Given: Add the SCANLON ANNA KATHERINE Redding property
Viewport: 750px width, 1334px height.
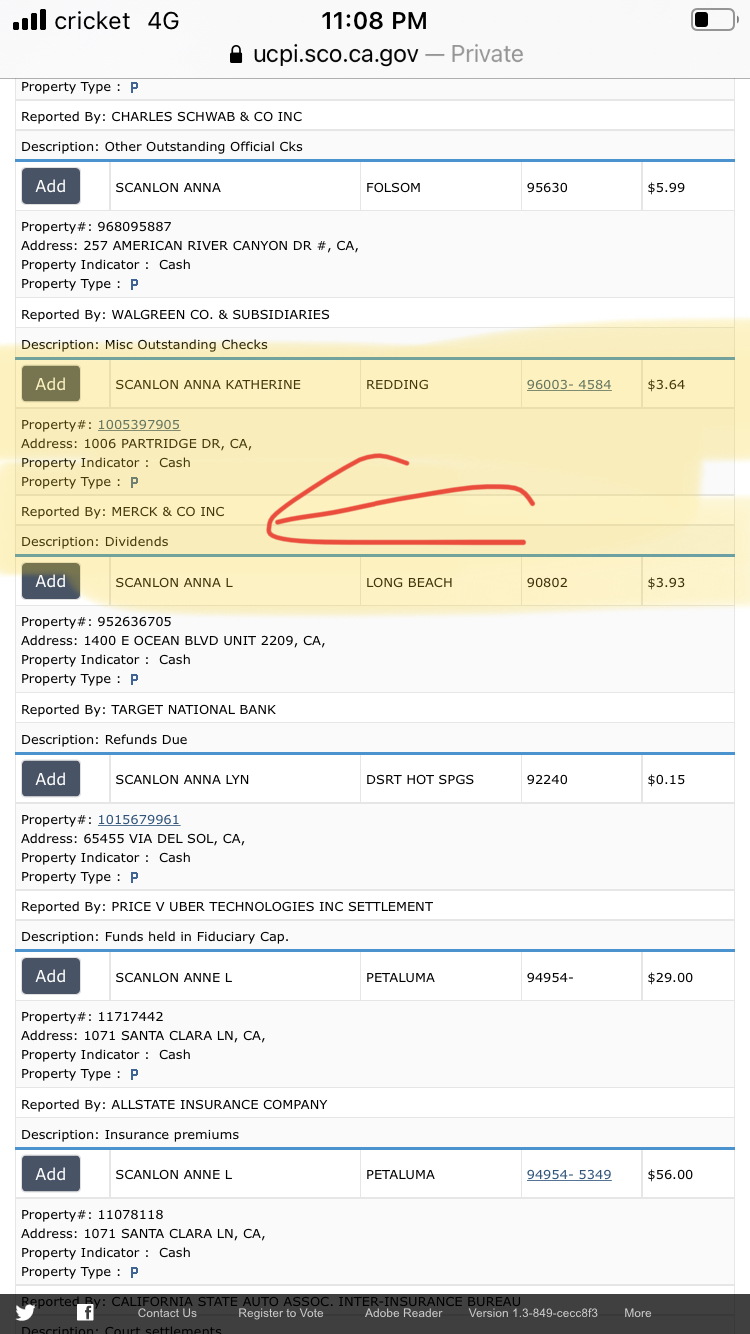Looking at the screenshot, I should coord(51,384).
